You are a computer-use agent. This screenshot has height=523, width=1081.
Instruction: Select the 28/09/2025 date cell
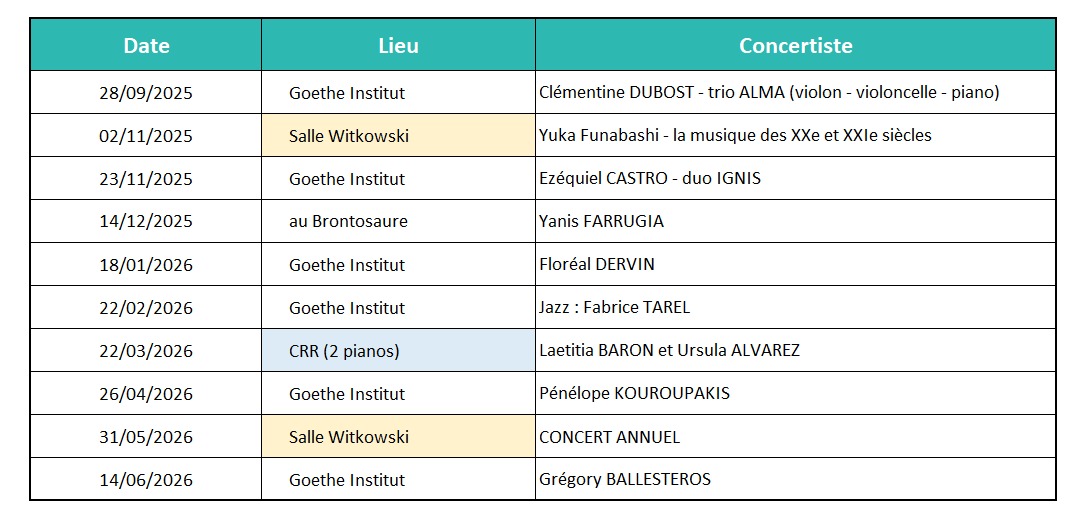pyautogui.click(x=146, y=93)
